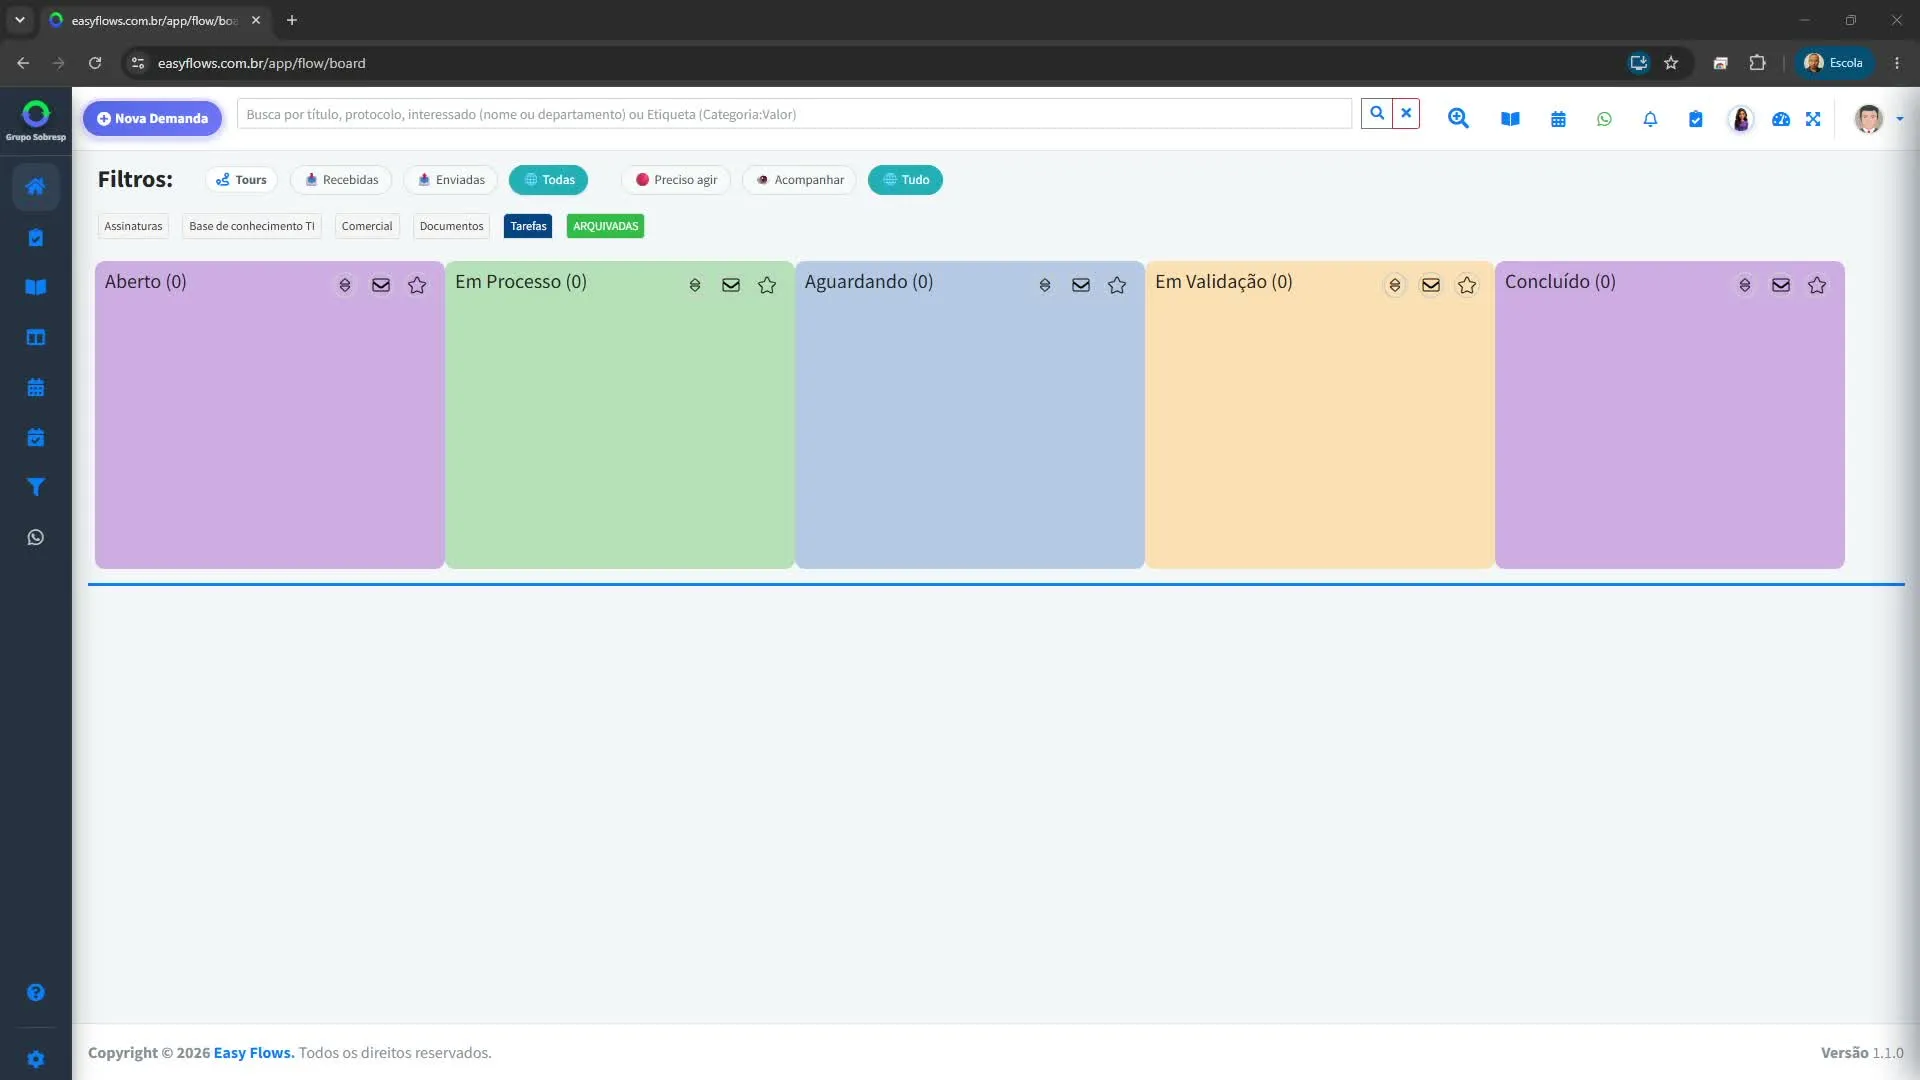Open the calendar-check icon in sidebar
1920x1080 pixels.
coord(36,437)
